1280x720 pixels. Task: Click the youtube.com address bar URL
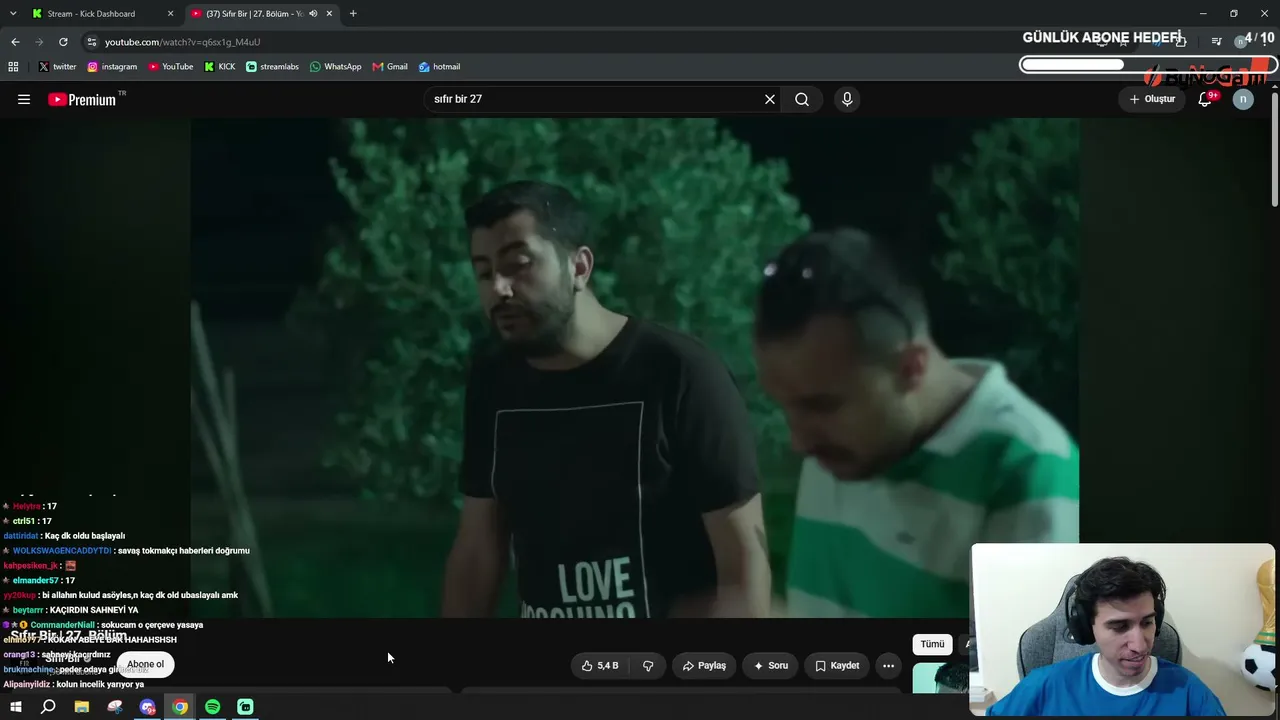[183, 42]
